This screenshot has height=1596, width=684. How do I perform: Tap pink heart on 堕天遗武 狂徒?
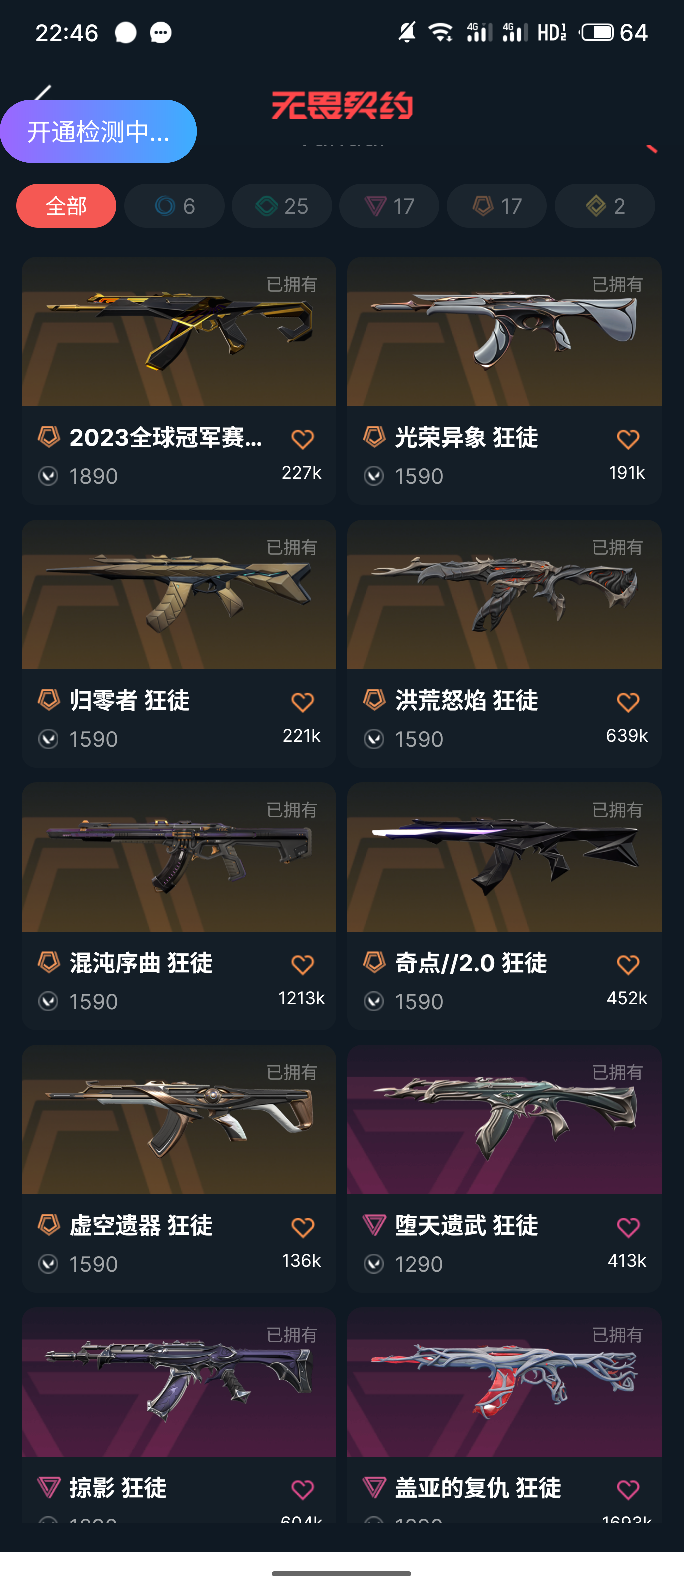(x=628, y=1227)
